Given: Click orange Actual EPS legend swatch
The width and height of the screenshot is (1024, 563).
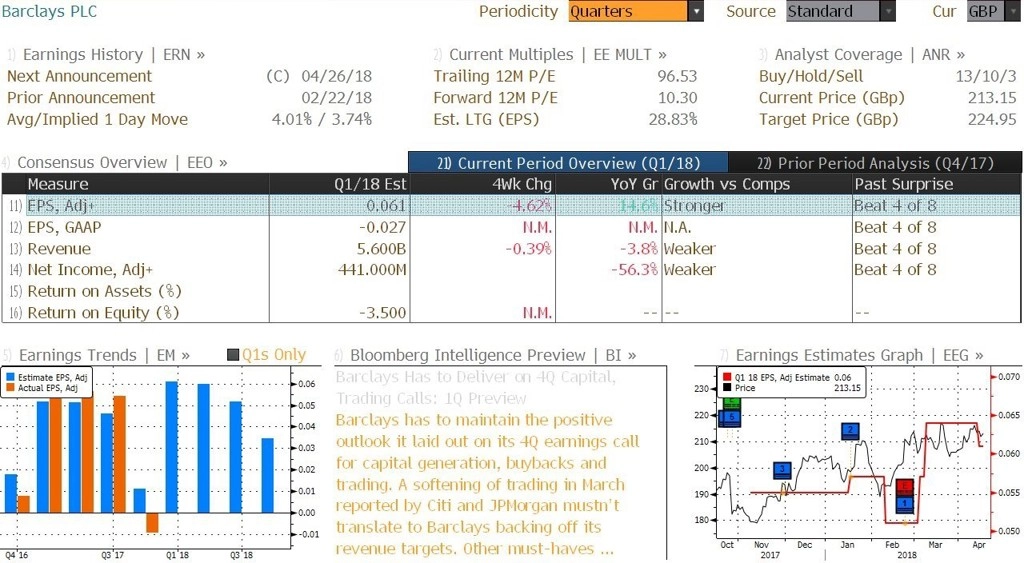Looking at the screenshot, I should [10, 388].
